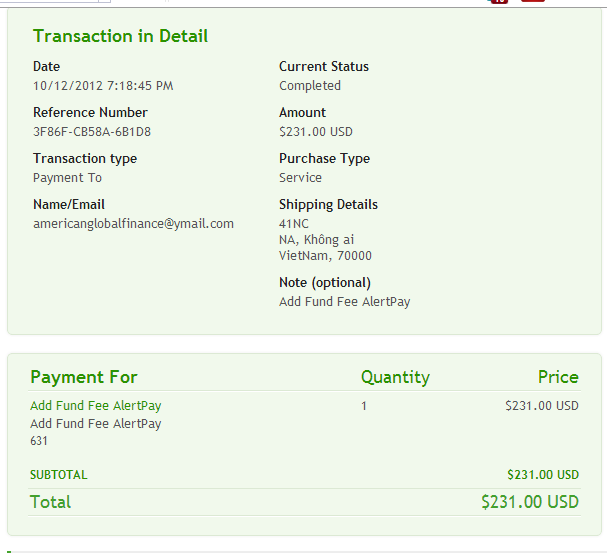Click the note text under Note (optional)

(x=344, y=302)
